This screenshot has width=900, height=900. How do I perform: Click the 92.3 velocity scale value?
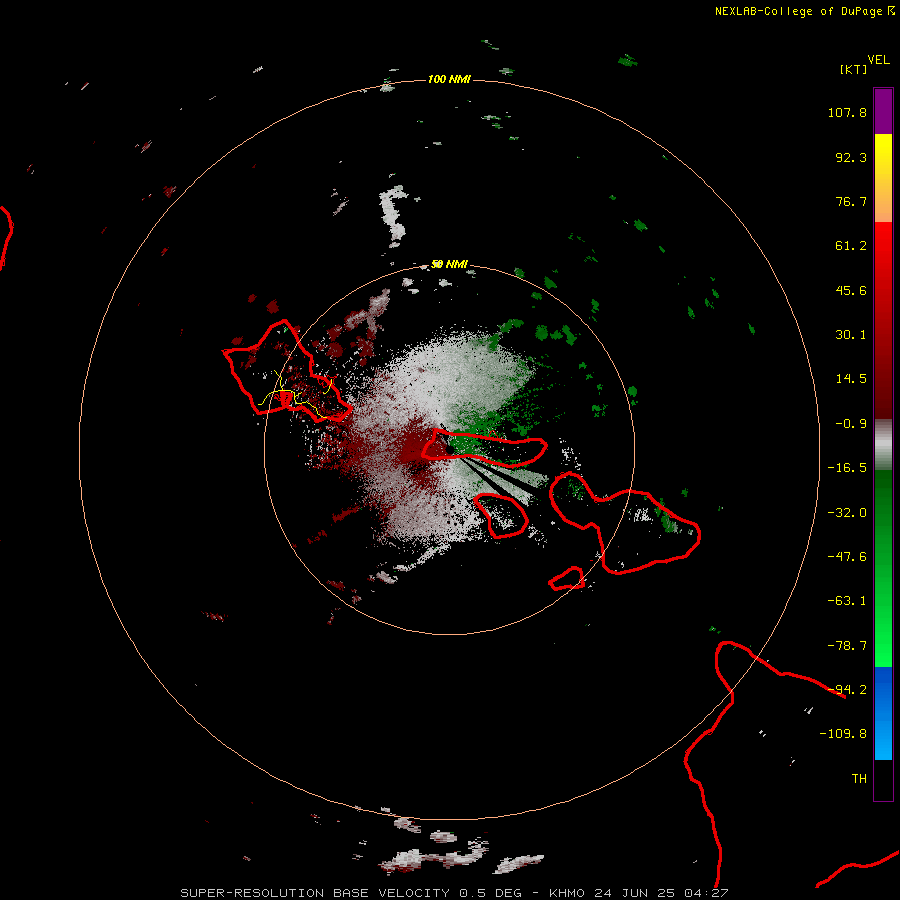click(x=851, y=157)
